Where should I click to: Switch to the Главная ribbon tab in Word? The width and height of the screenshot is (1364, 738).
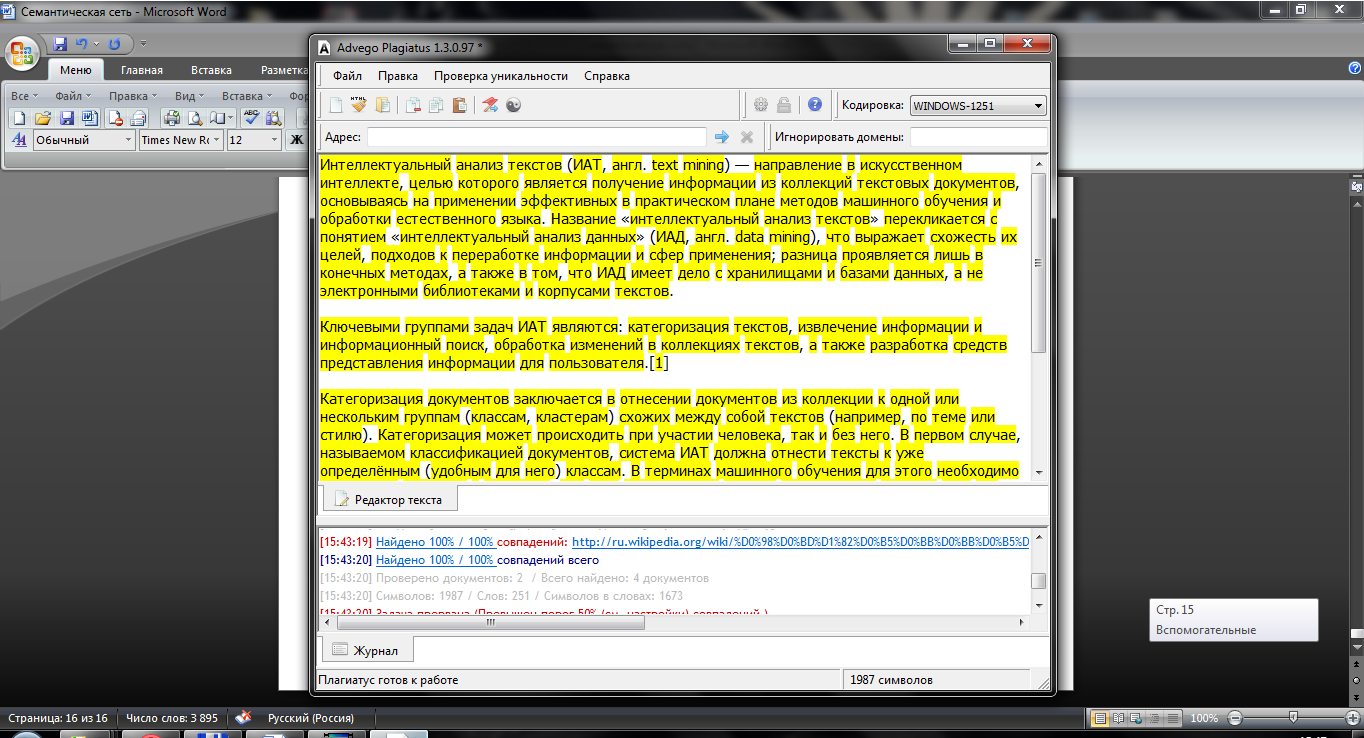142,70
